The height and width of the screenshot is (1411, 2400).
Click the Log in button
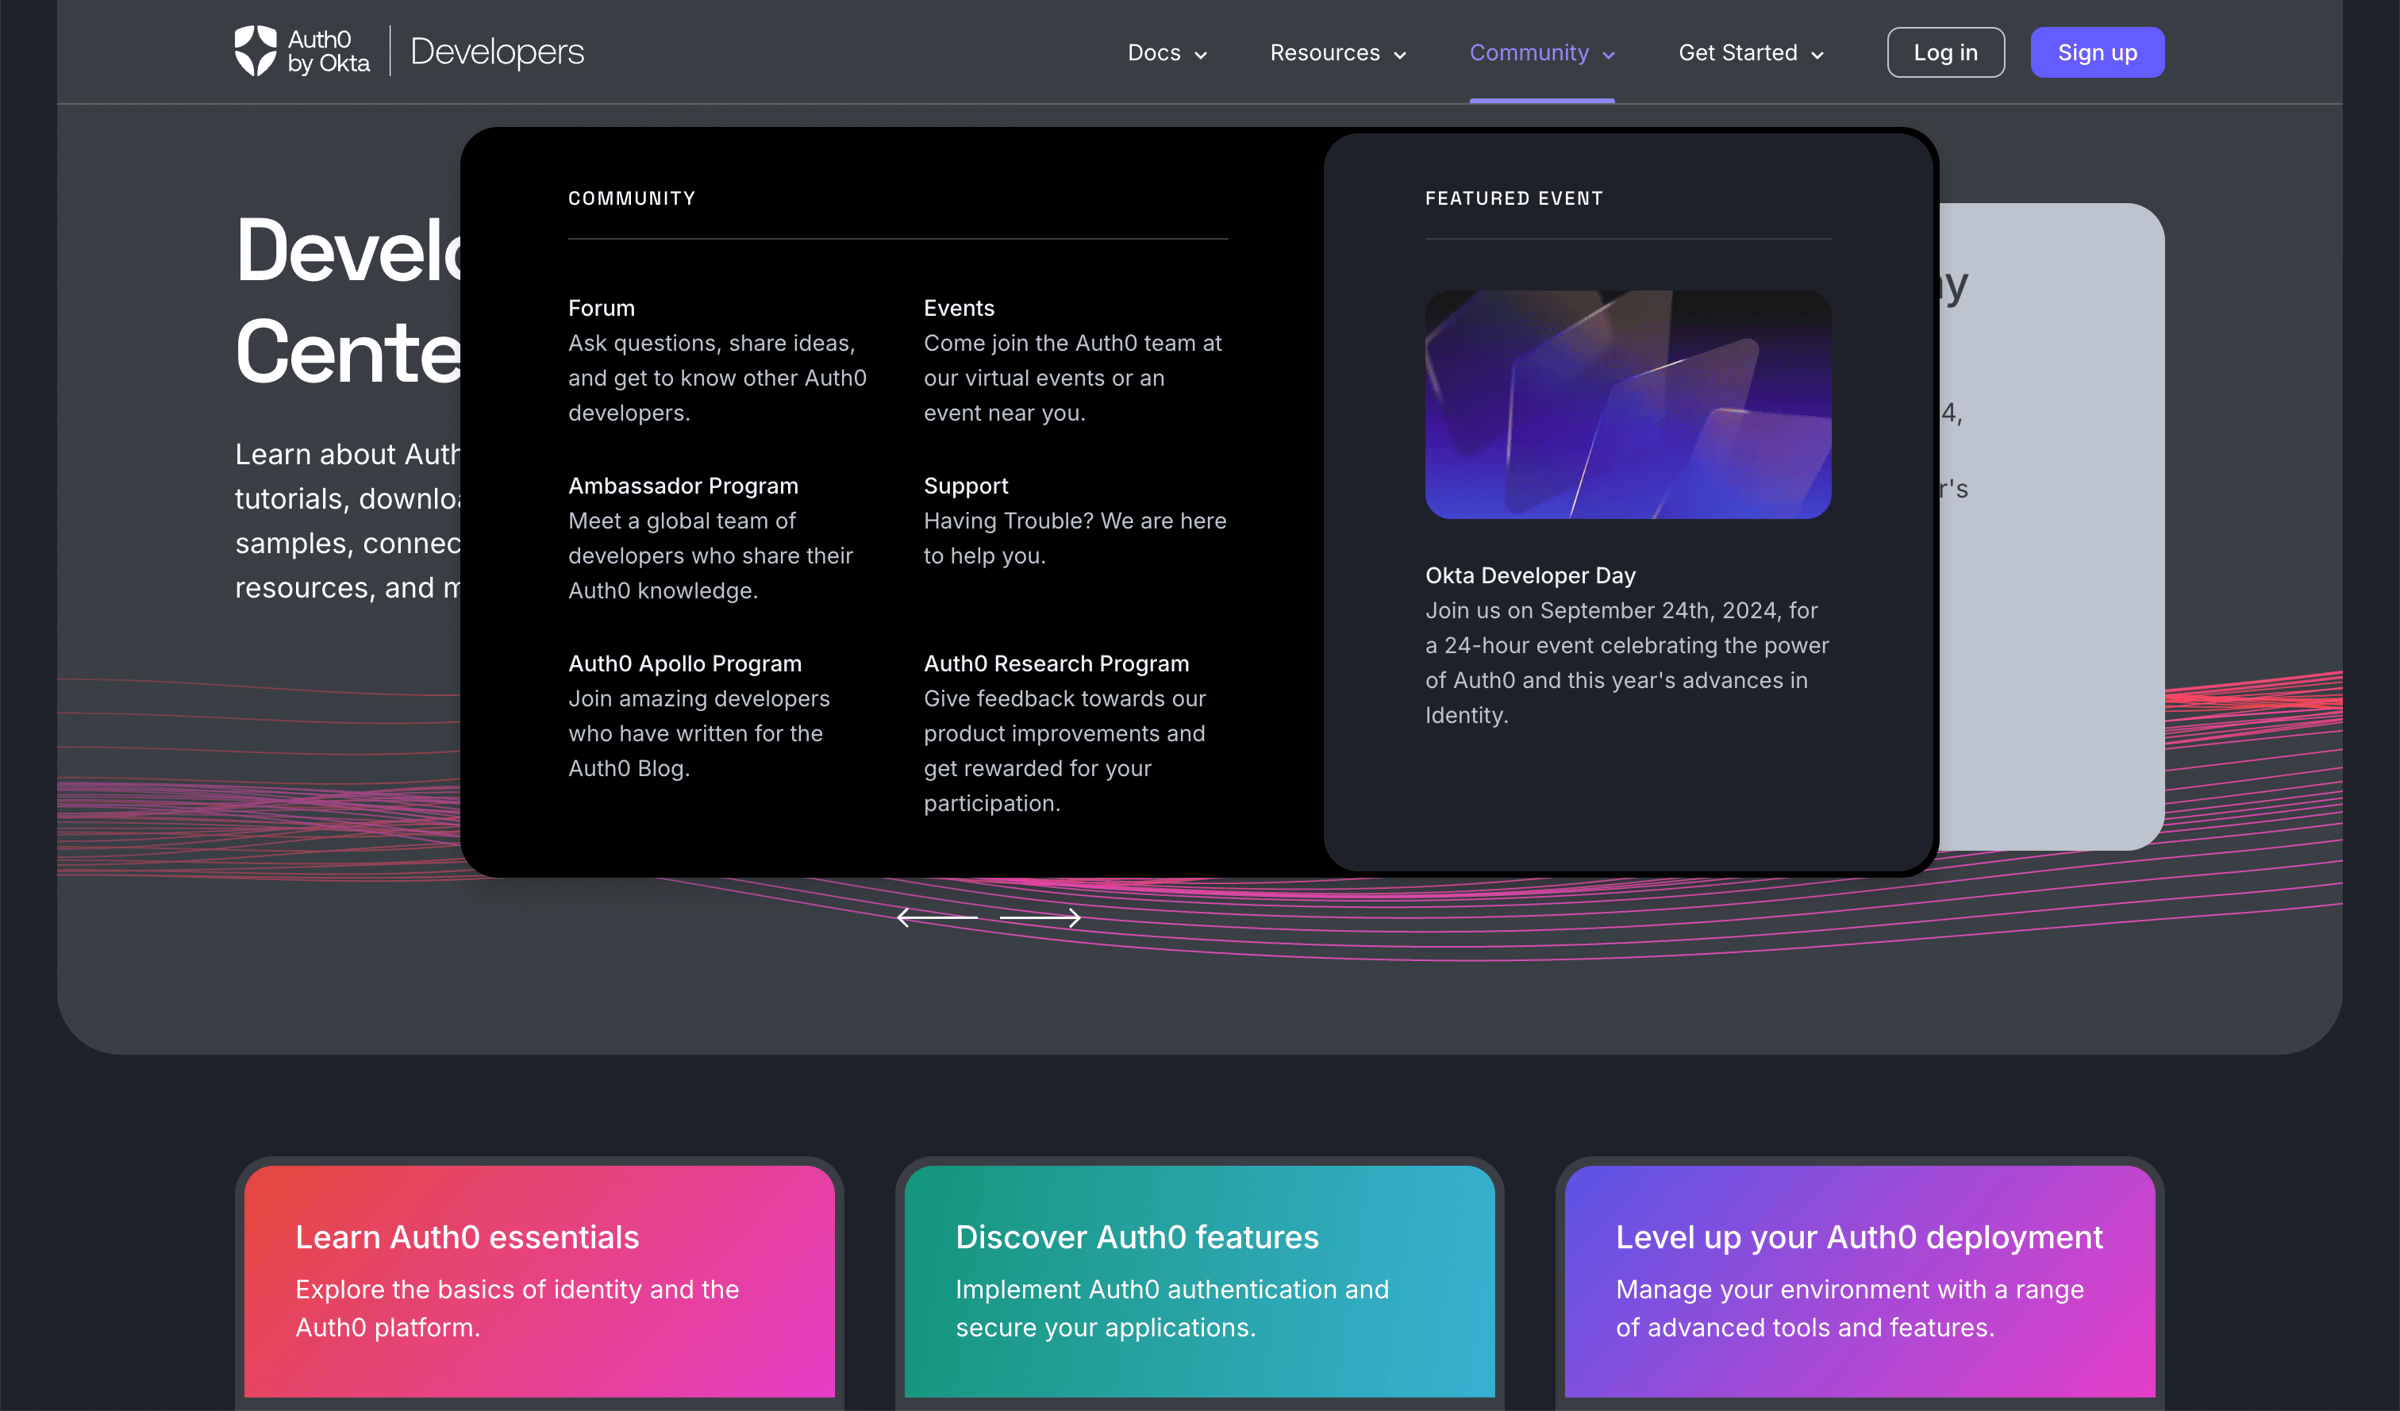tap(1945, 52)
